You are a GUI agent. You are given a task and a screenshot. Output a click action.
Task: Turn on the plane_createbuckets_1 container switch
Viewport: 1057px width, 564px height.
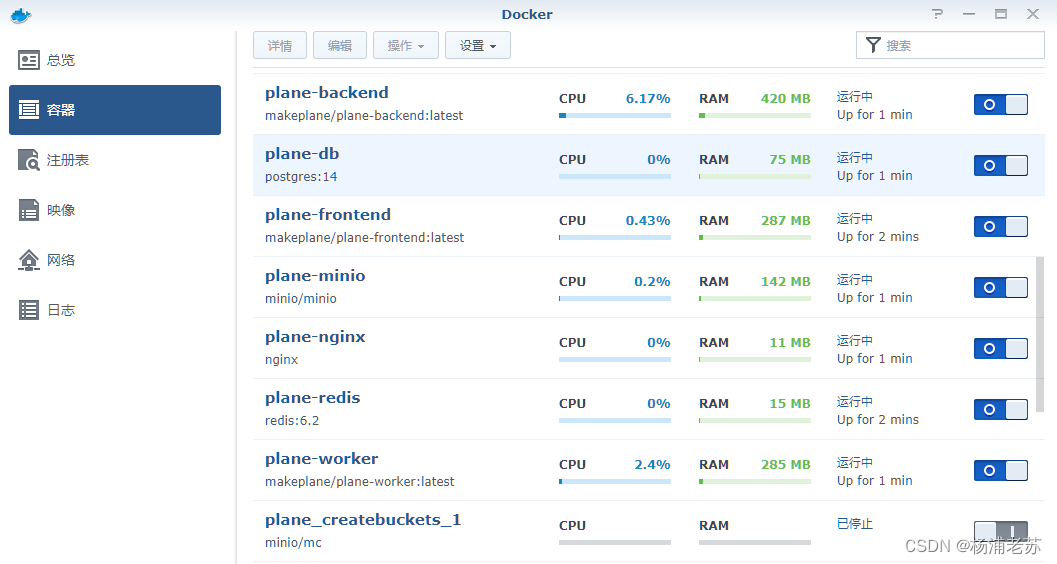point(1000,531)
